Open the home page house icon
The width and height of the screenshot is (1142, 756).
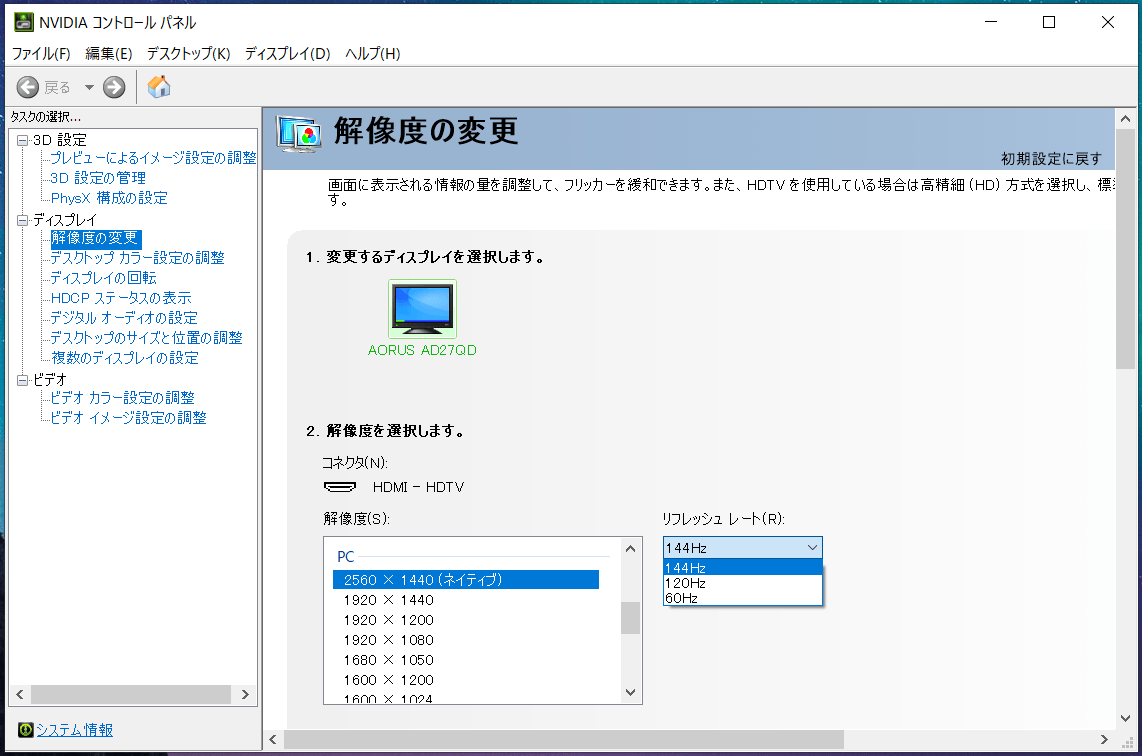(159, 87)
